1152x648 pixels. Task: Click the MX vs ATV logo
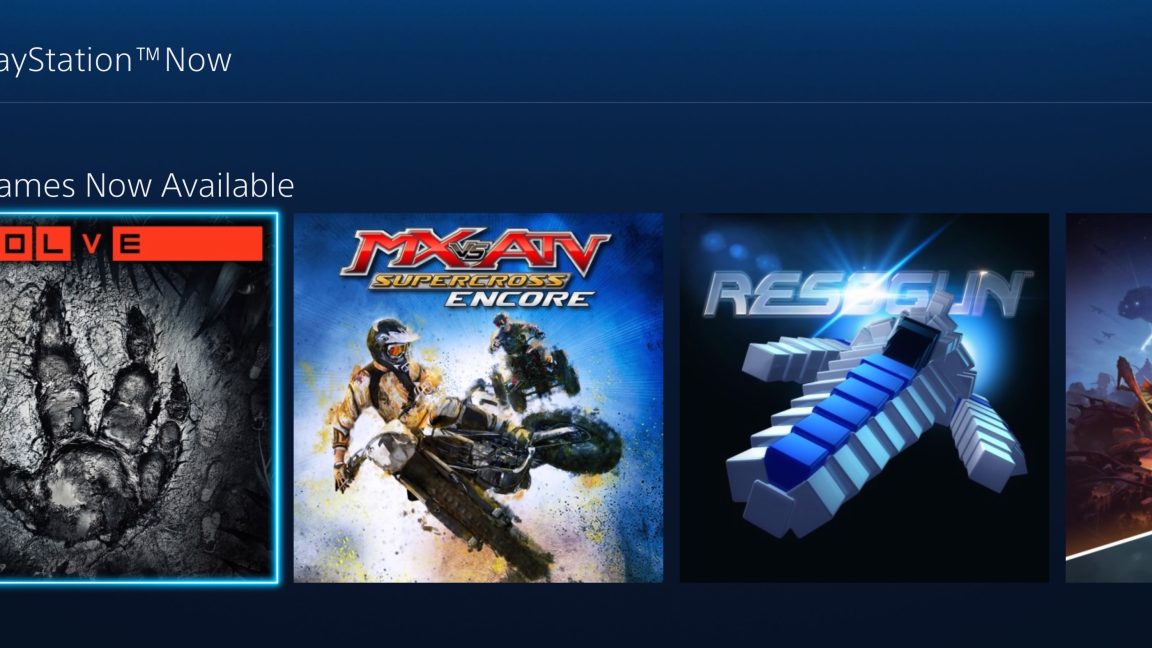pos(475,251)
